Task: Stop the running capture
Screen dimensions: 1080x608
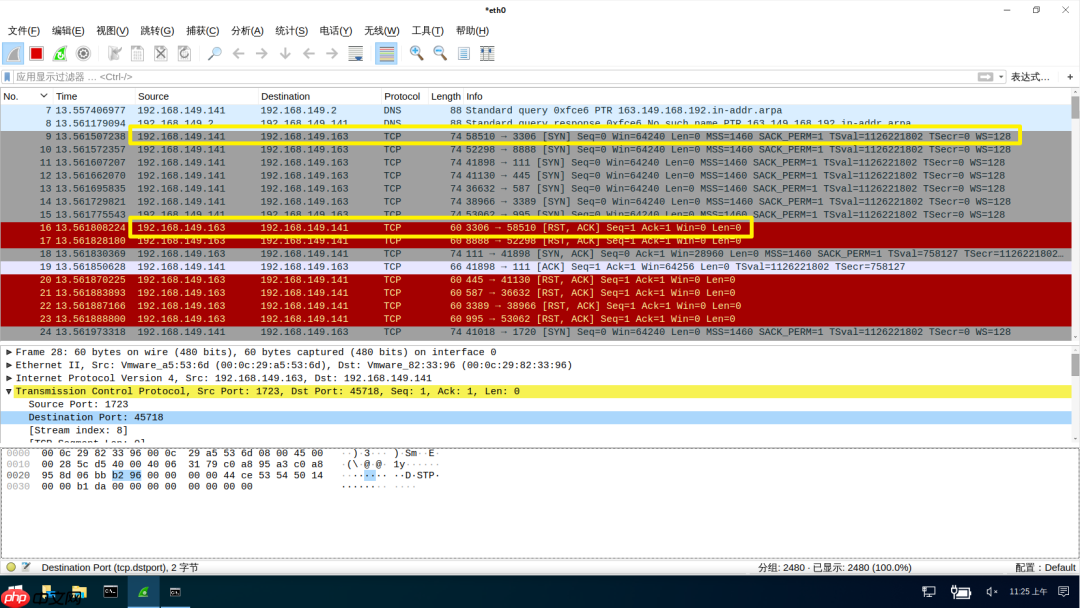Action: click(38, 52)
